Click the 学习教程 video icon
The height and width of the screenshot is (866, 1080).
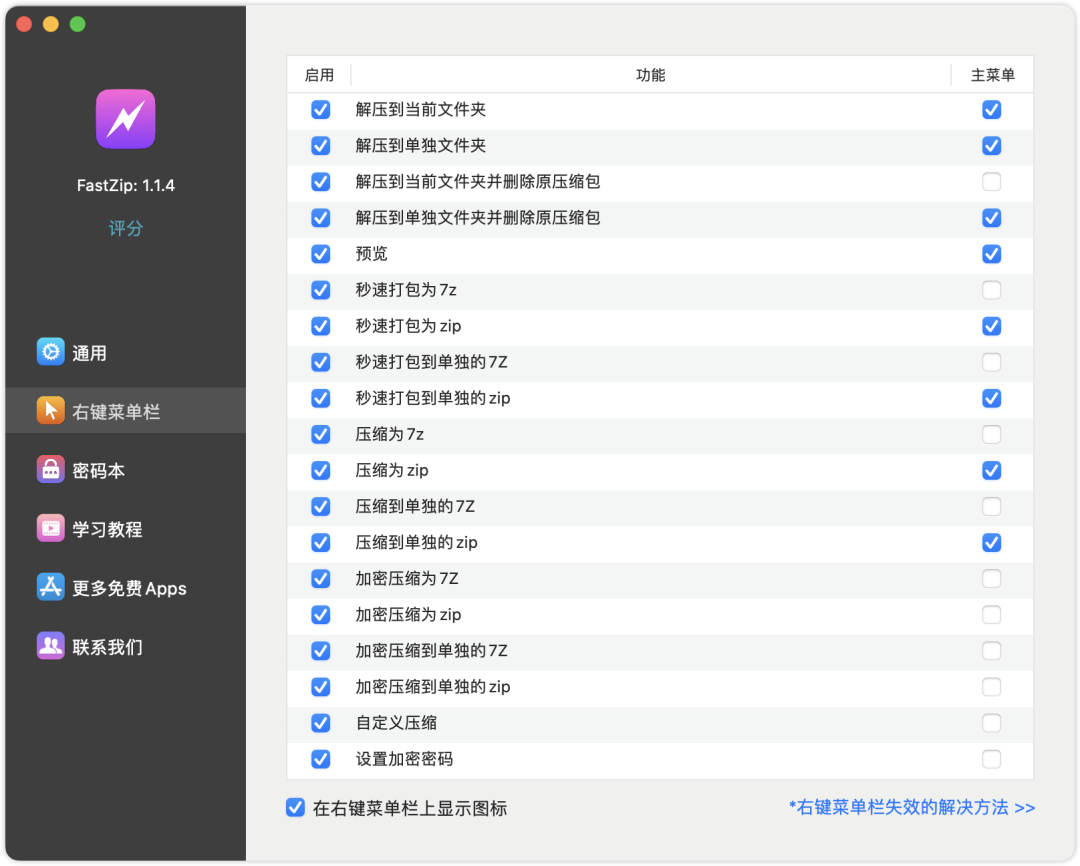click(x=51, y=529)
